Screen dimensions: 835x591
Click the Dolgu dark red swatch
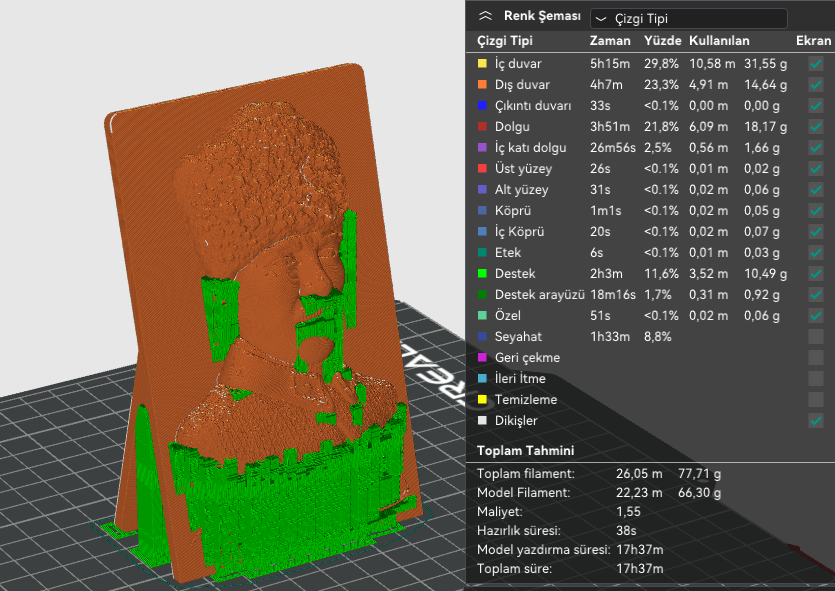482,127
